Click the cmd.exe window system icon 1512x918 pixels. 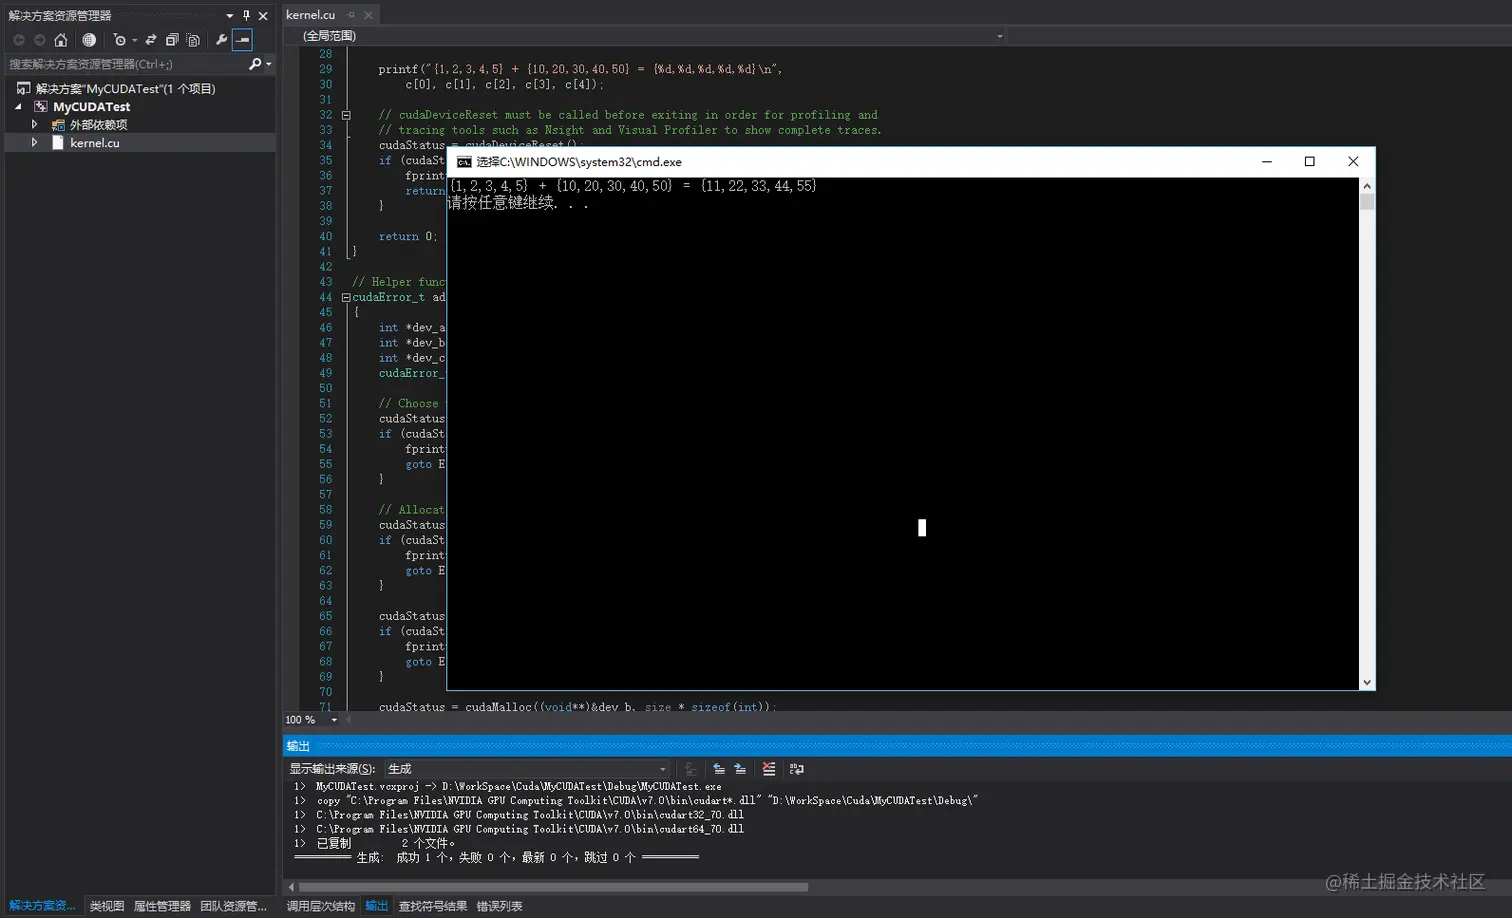click(x=464, y=162)
